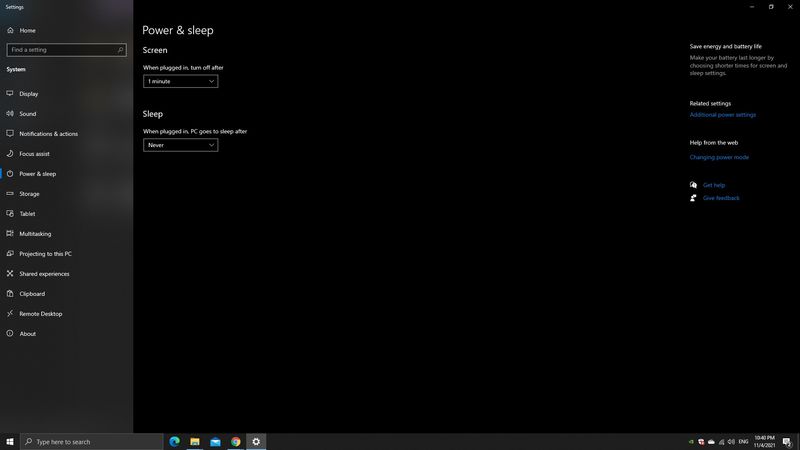Screen dimensions: 800x450
Task: Click the Find a setting field
Action: [66, 50]
